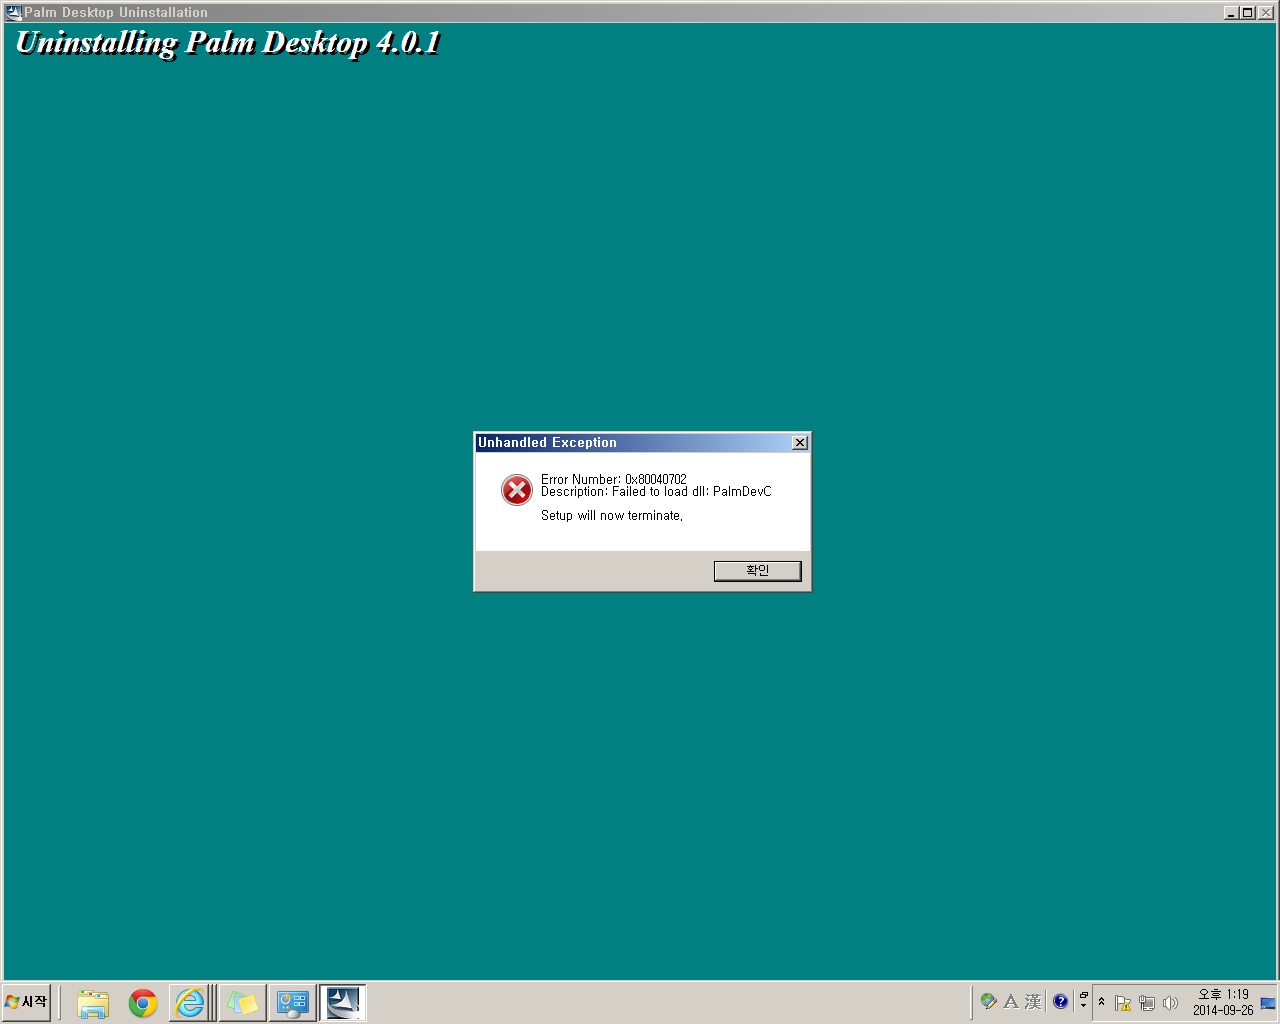The height and width of the screenshot is (1024, 1280).
Task: Click the network connection tray icon
Action: 1147,1003
